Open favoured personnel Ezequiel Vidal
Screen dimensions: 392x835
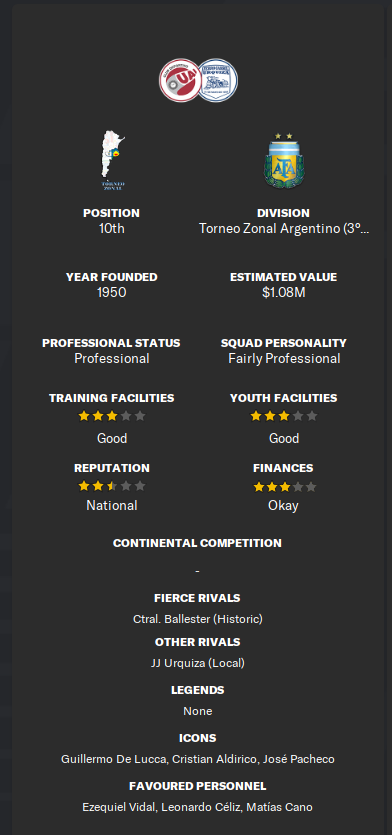(119, 807)
